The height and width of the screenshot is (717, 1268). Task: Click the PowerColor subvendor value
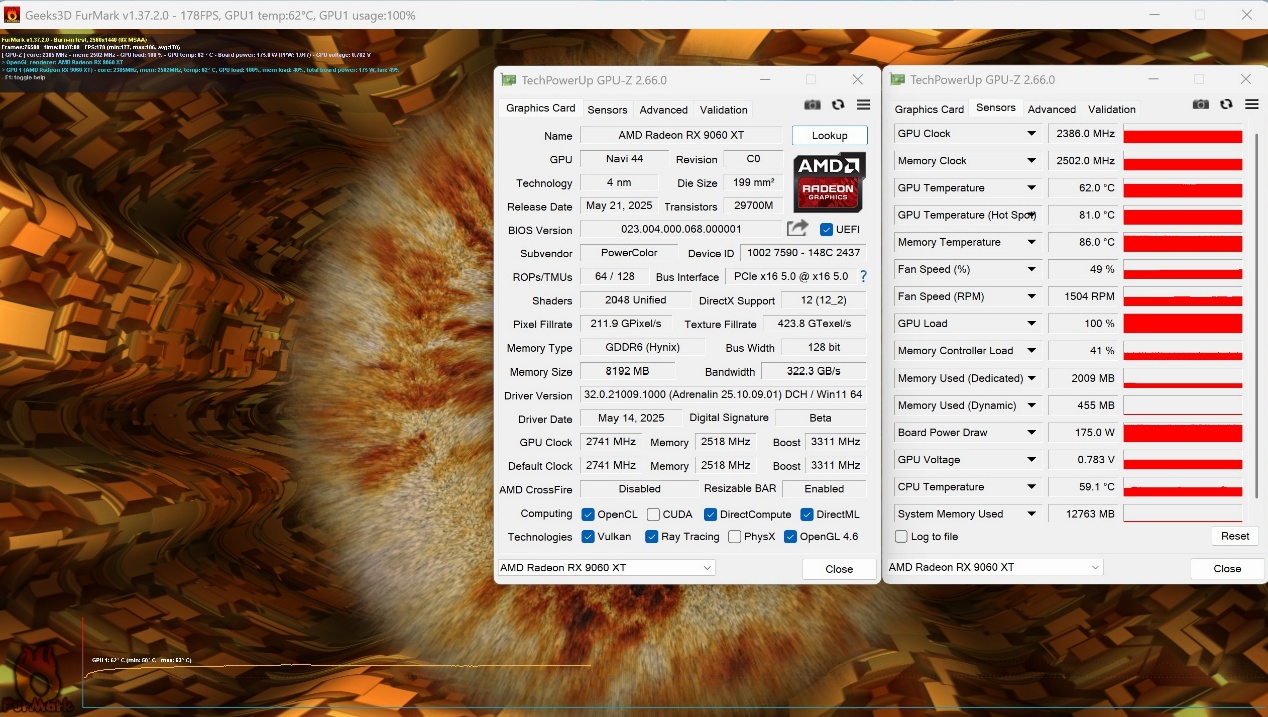coord(630,253)
